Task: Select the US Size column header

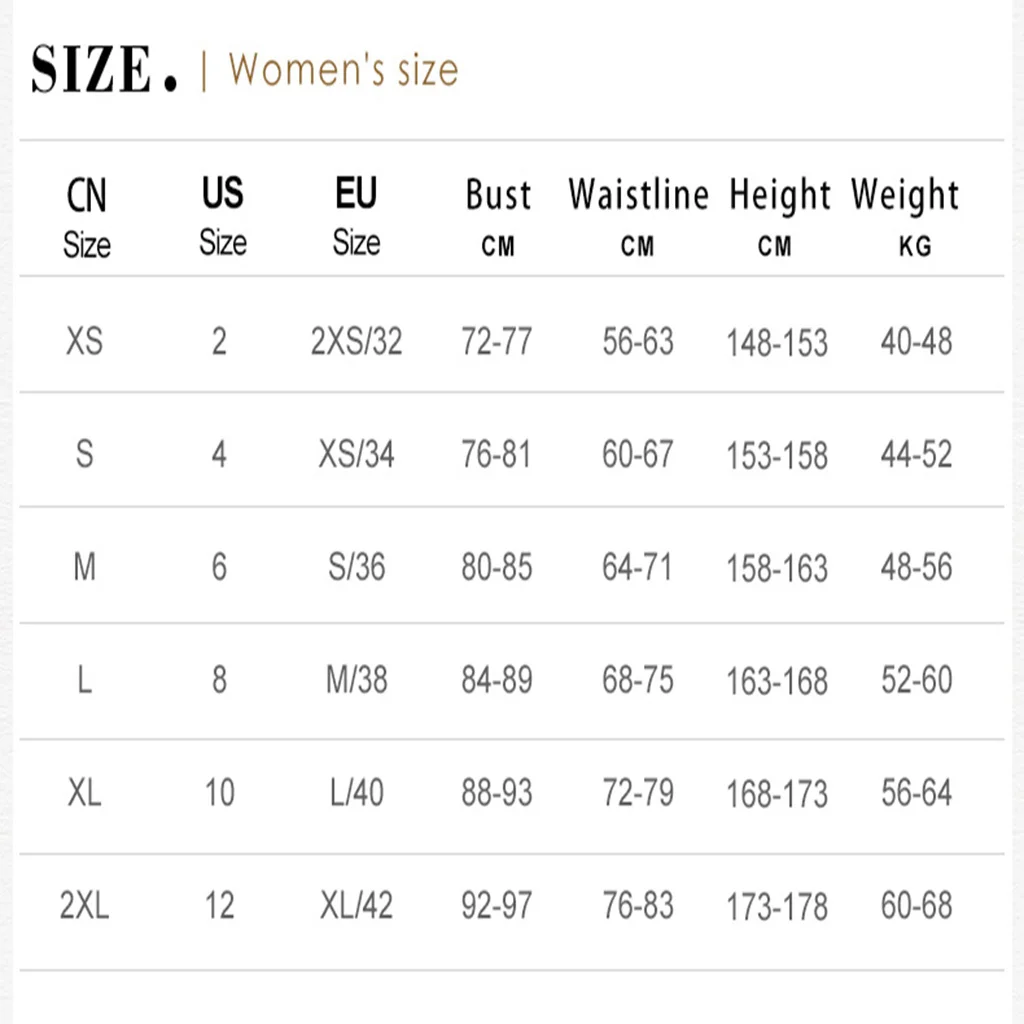Action: [x=222, y=216]
